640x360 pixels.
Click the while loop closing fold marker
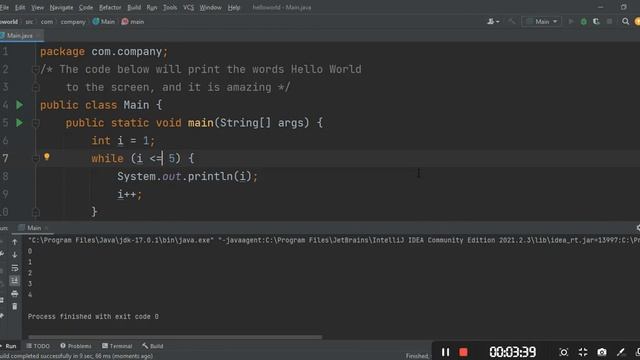36,212
